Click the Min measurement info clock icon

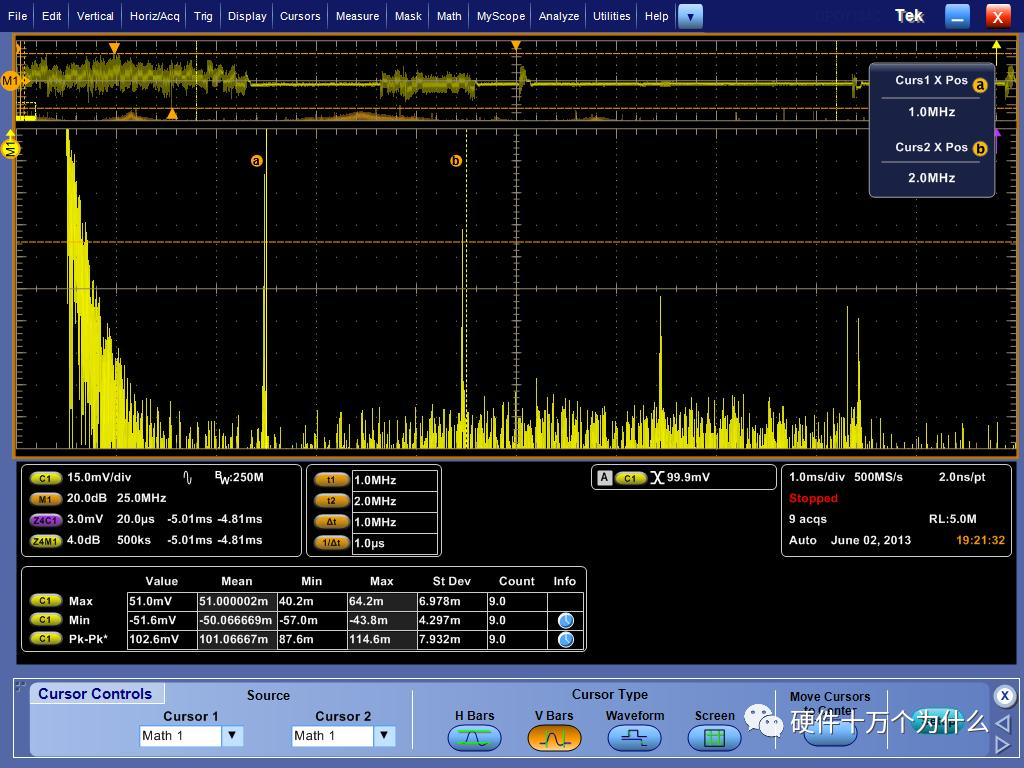pyautogui.click(x=565, y=620)
